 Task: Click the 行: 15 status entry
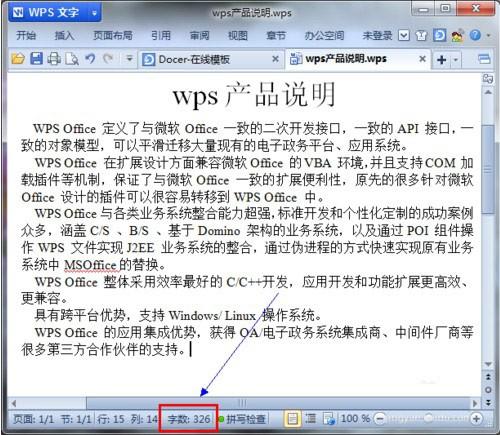(111, 419)
